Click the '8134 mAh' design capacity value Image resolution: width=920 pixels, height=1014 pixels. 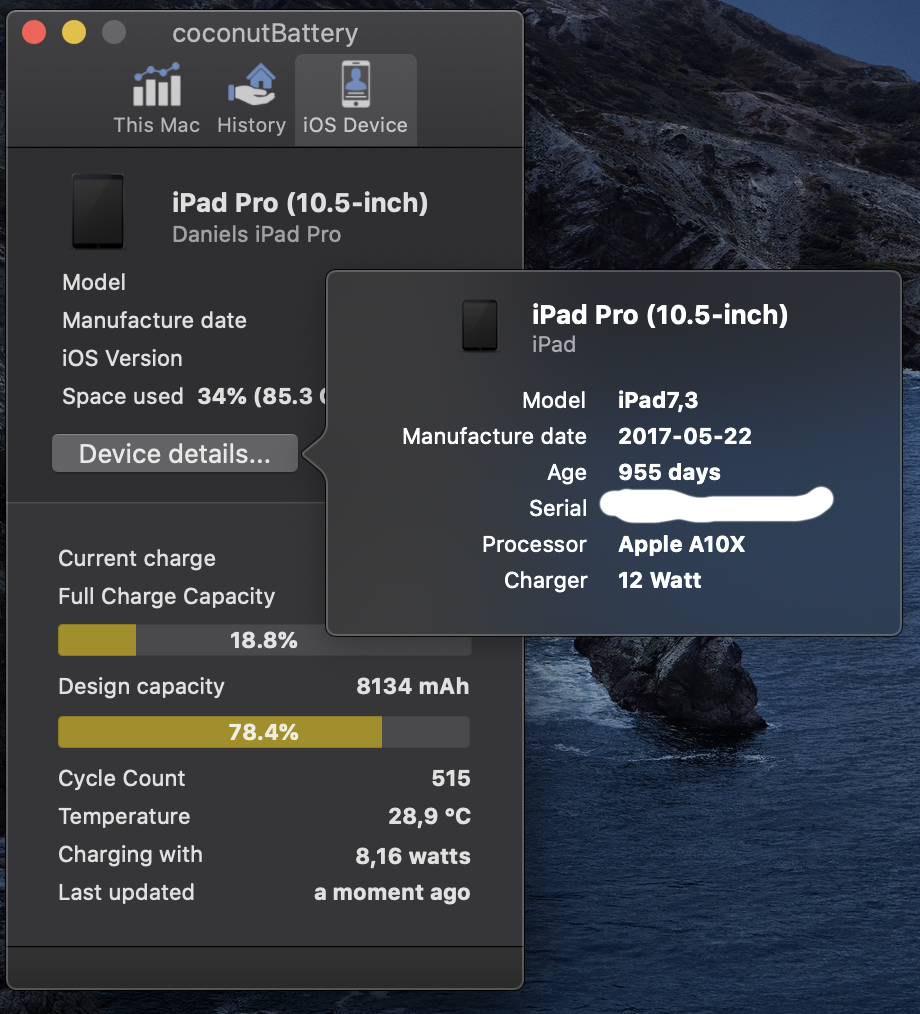point(413,686)
